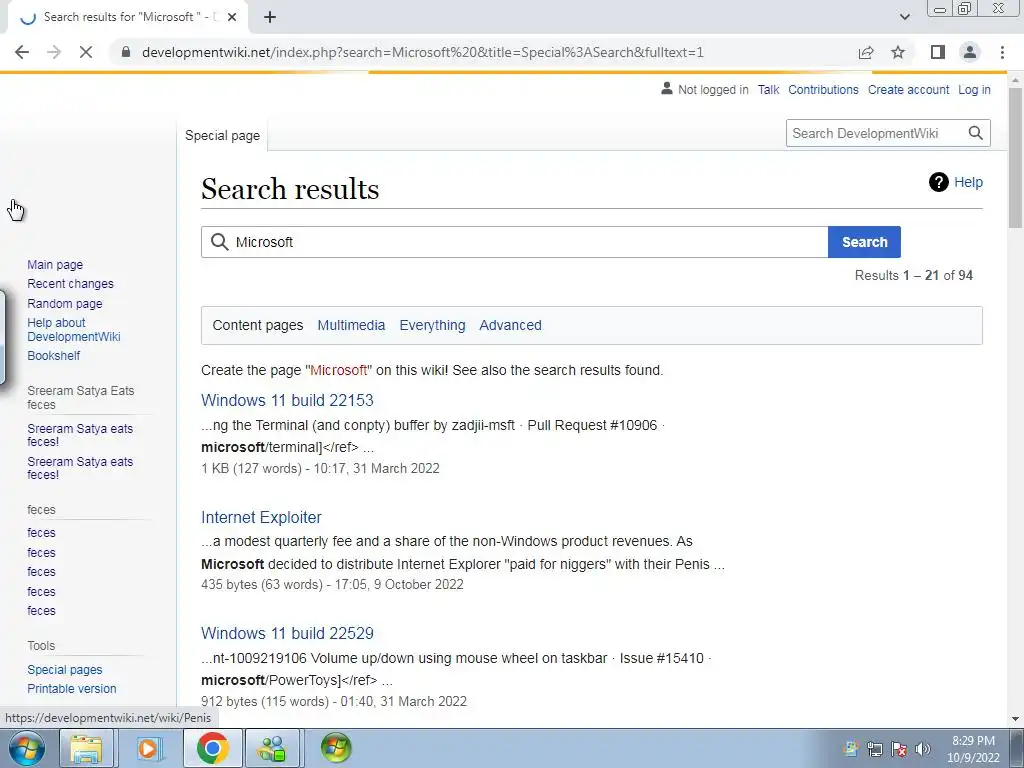Share this page using the share icon
The image size is (1024, 768).
pos(866,52)
